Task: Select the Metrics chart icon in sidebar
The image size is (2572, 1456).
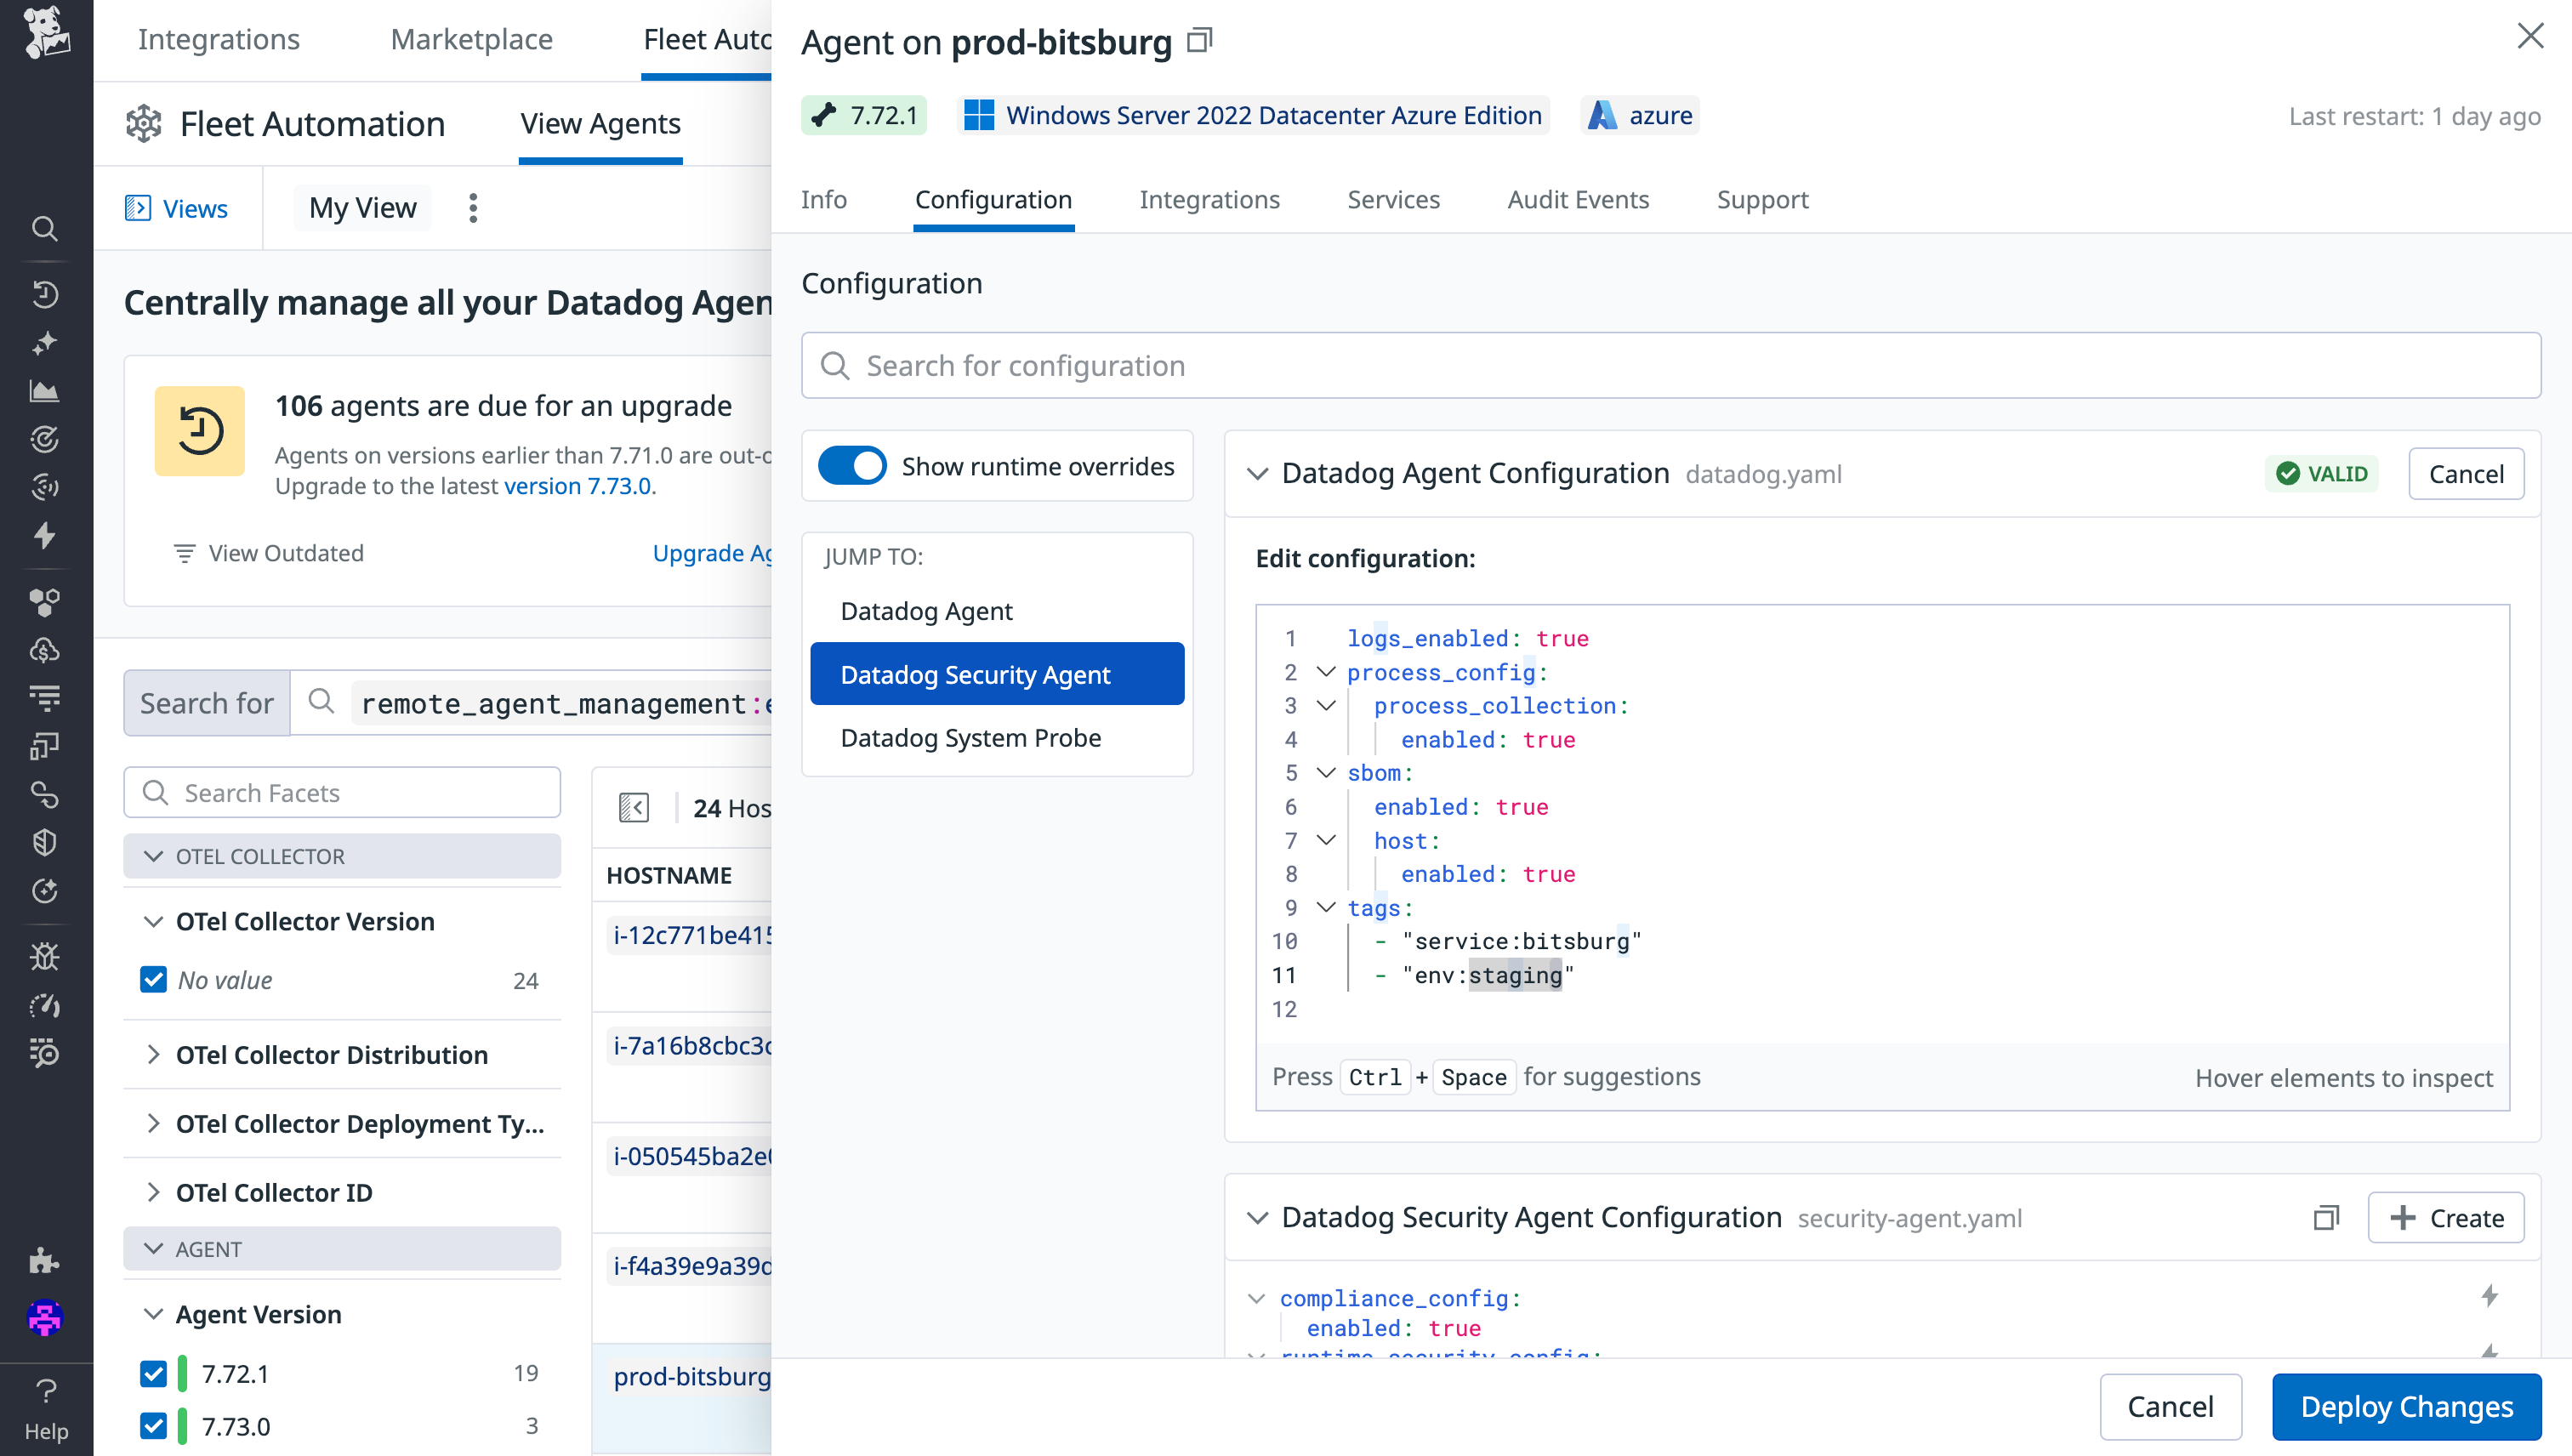Action: 45,391
